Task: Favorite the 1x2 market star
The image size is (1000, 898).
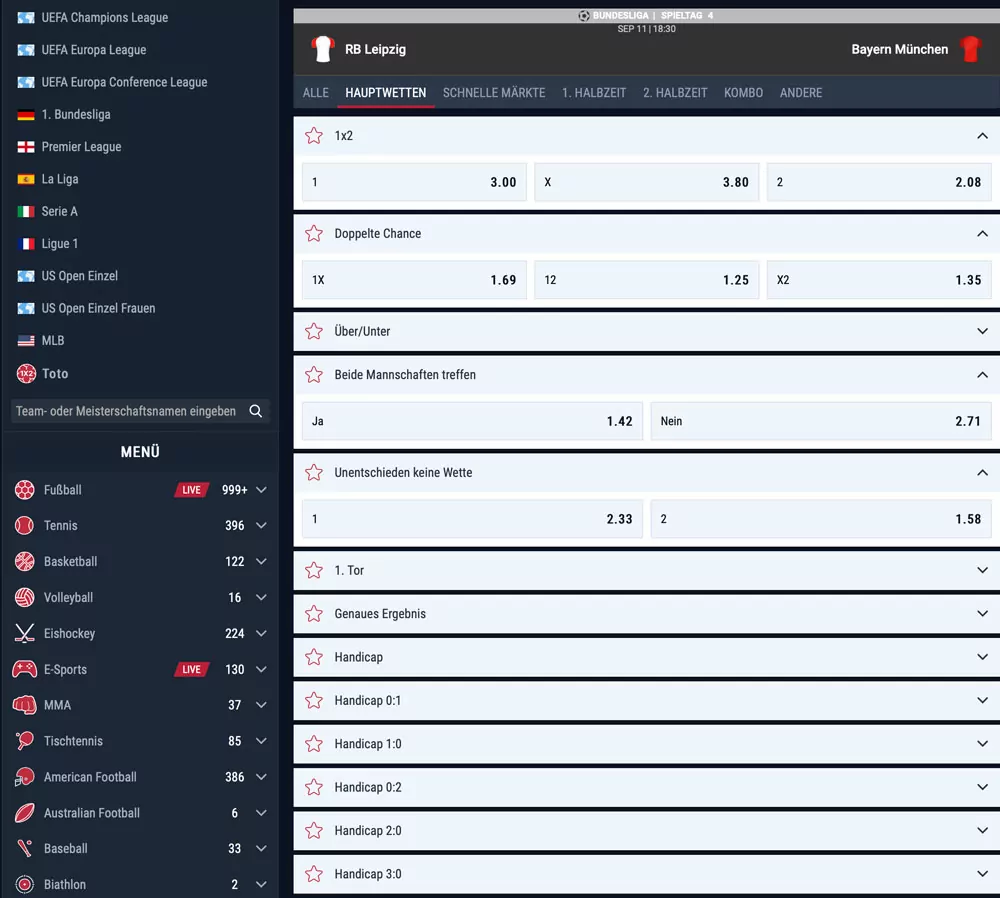Action: point(314,136)
